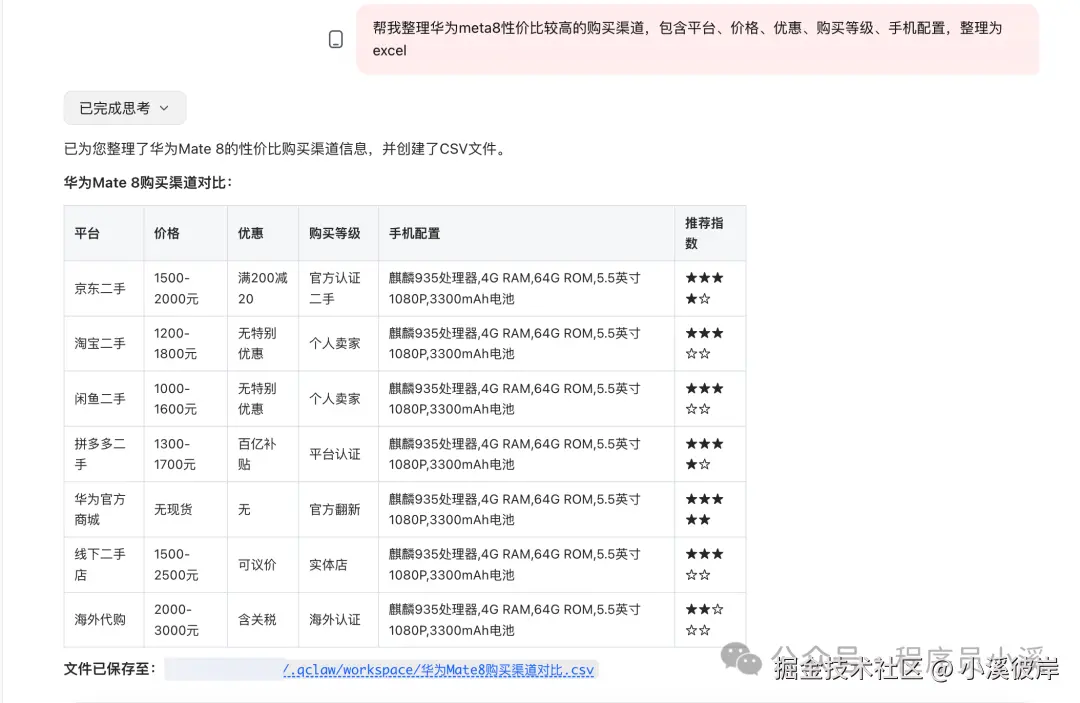Click the 线下二手店 platform cell
The width and height of the screenshot is (1080, 703).
(x=104, y=565)
